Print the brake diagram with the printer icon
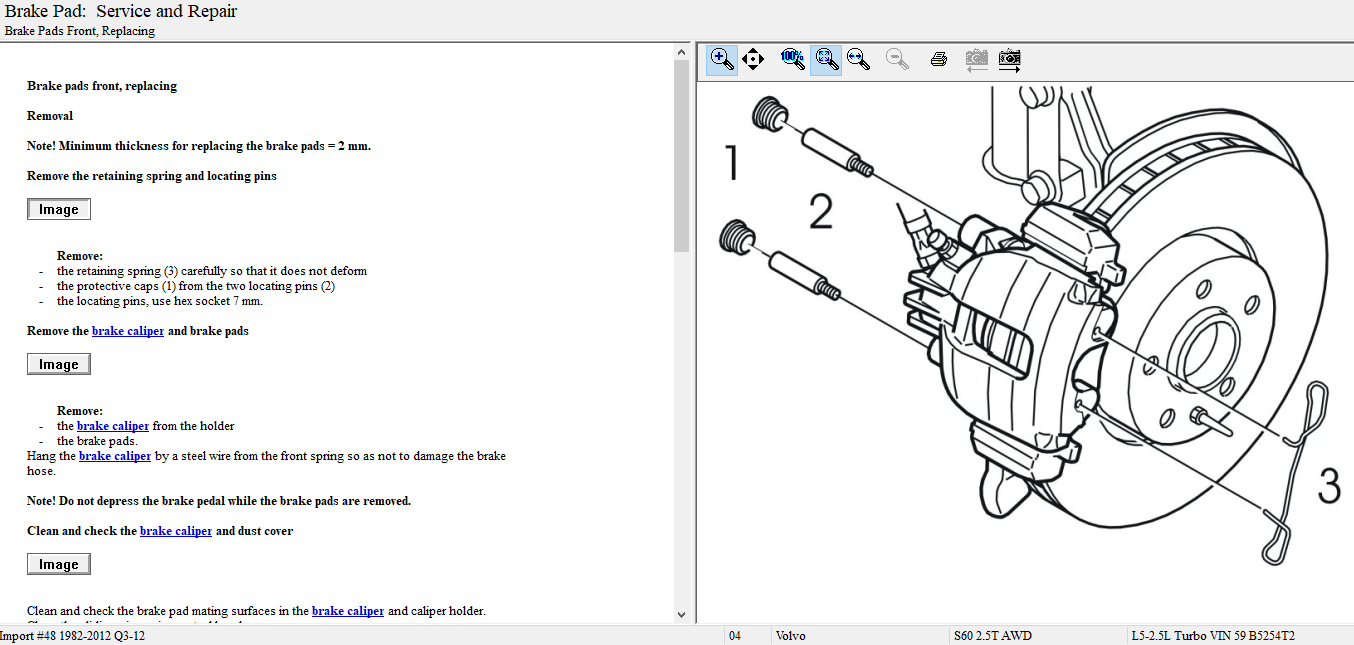 pos(938,59)
